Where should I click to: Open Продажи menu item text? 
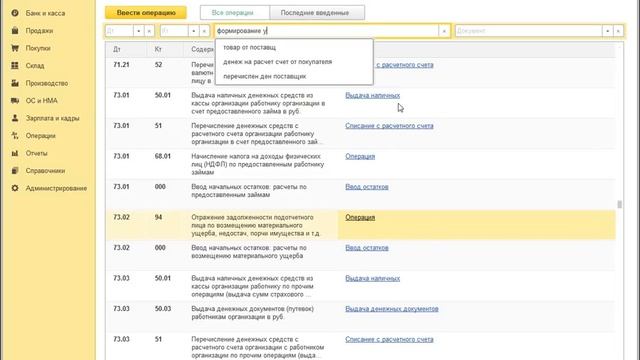point(39,31)
